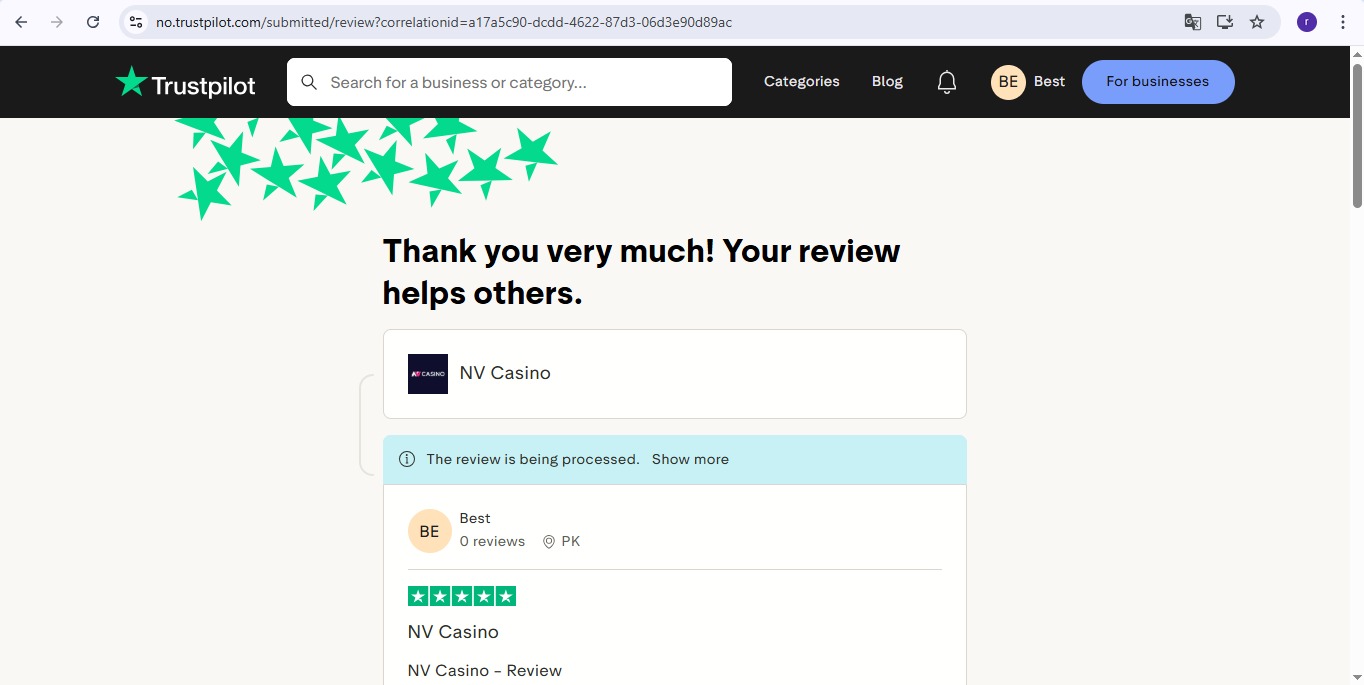Image resolution: width=1364 pixels, height=685 pixels.
Task: Go back with browser back arrow
Action: pos(21,22)
